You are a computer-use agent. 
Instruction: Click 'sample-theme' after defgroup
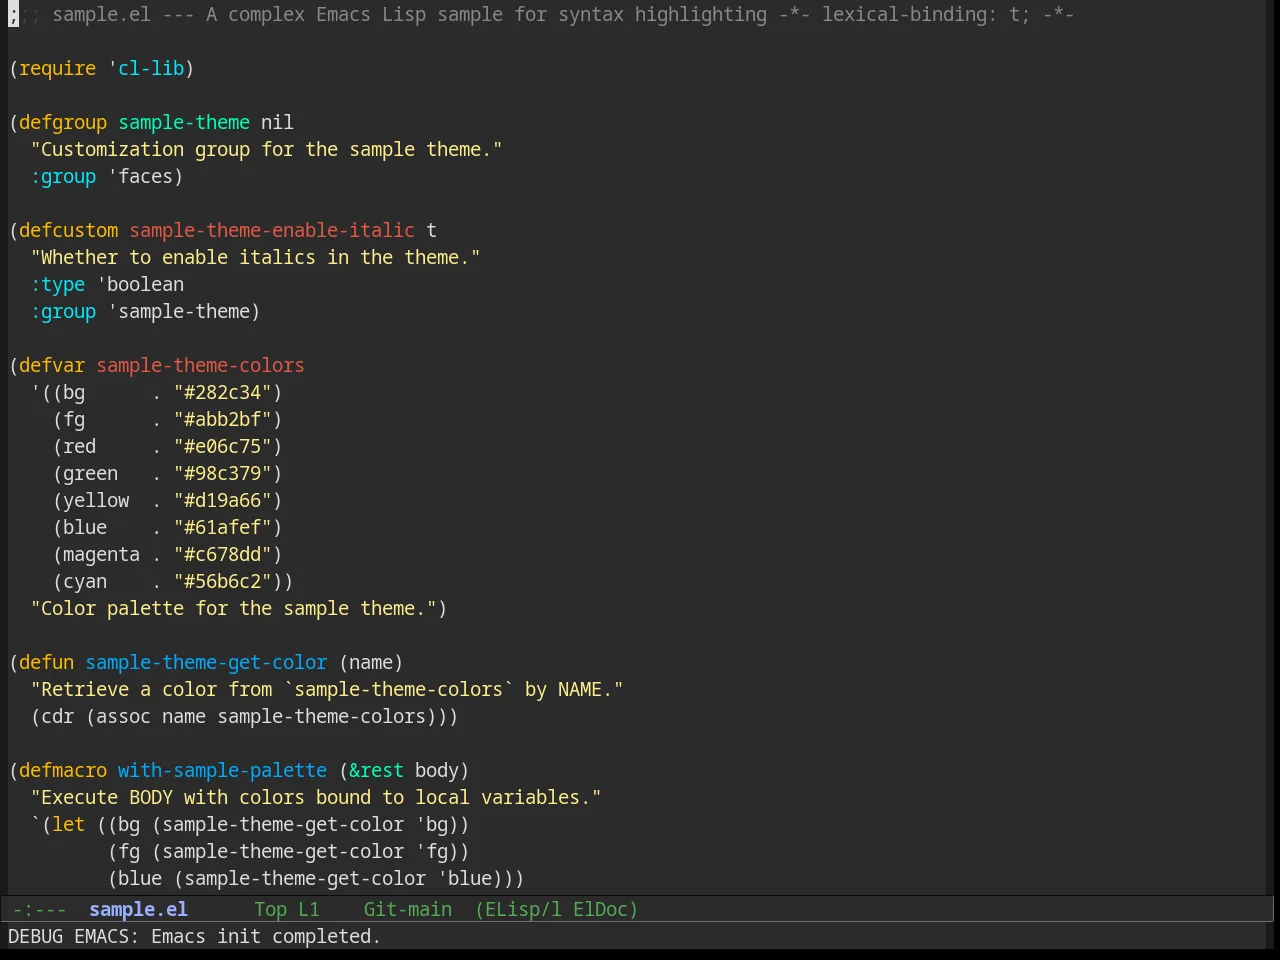(184, 122)
